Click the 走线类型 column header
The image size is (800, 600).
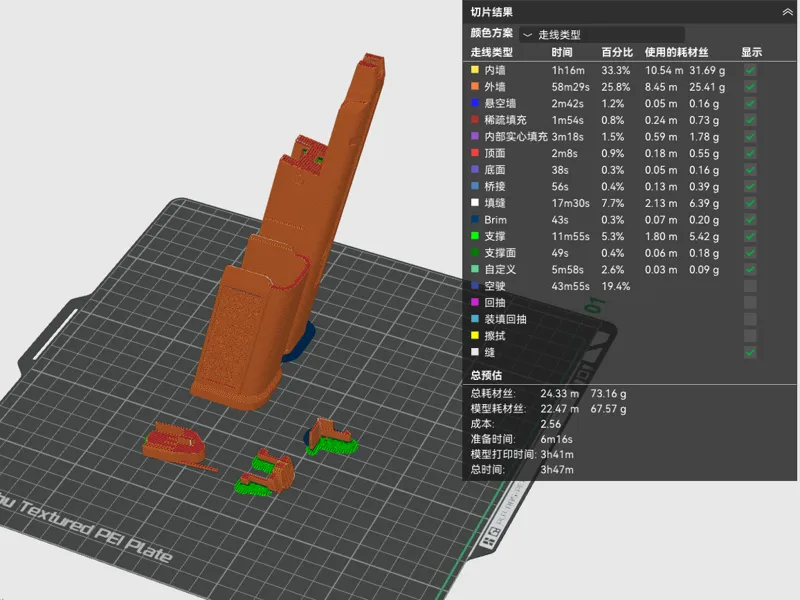pyautogui.click(x=491, y=52)
